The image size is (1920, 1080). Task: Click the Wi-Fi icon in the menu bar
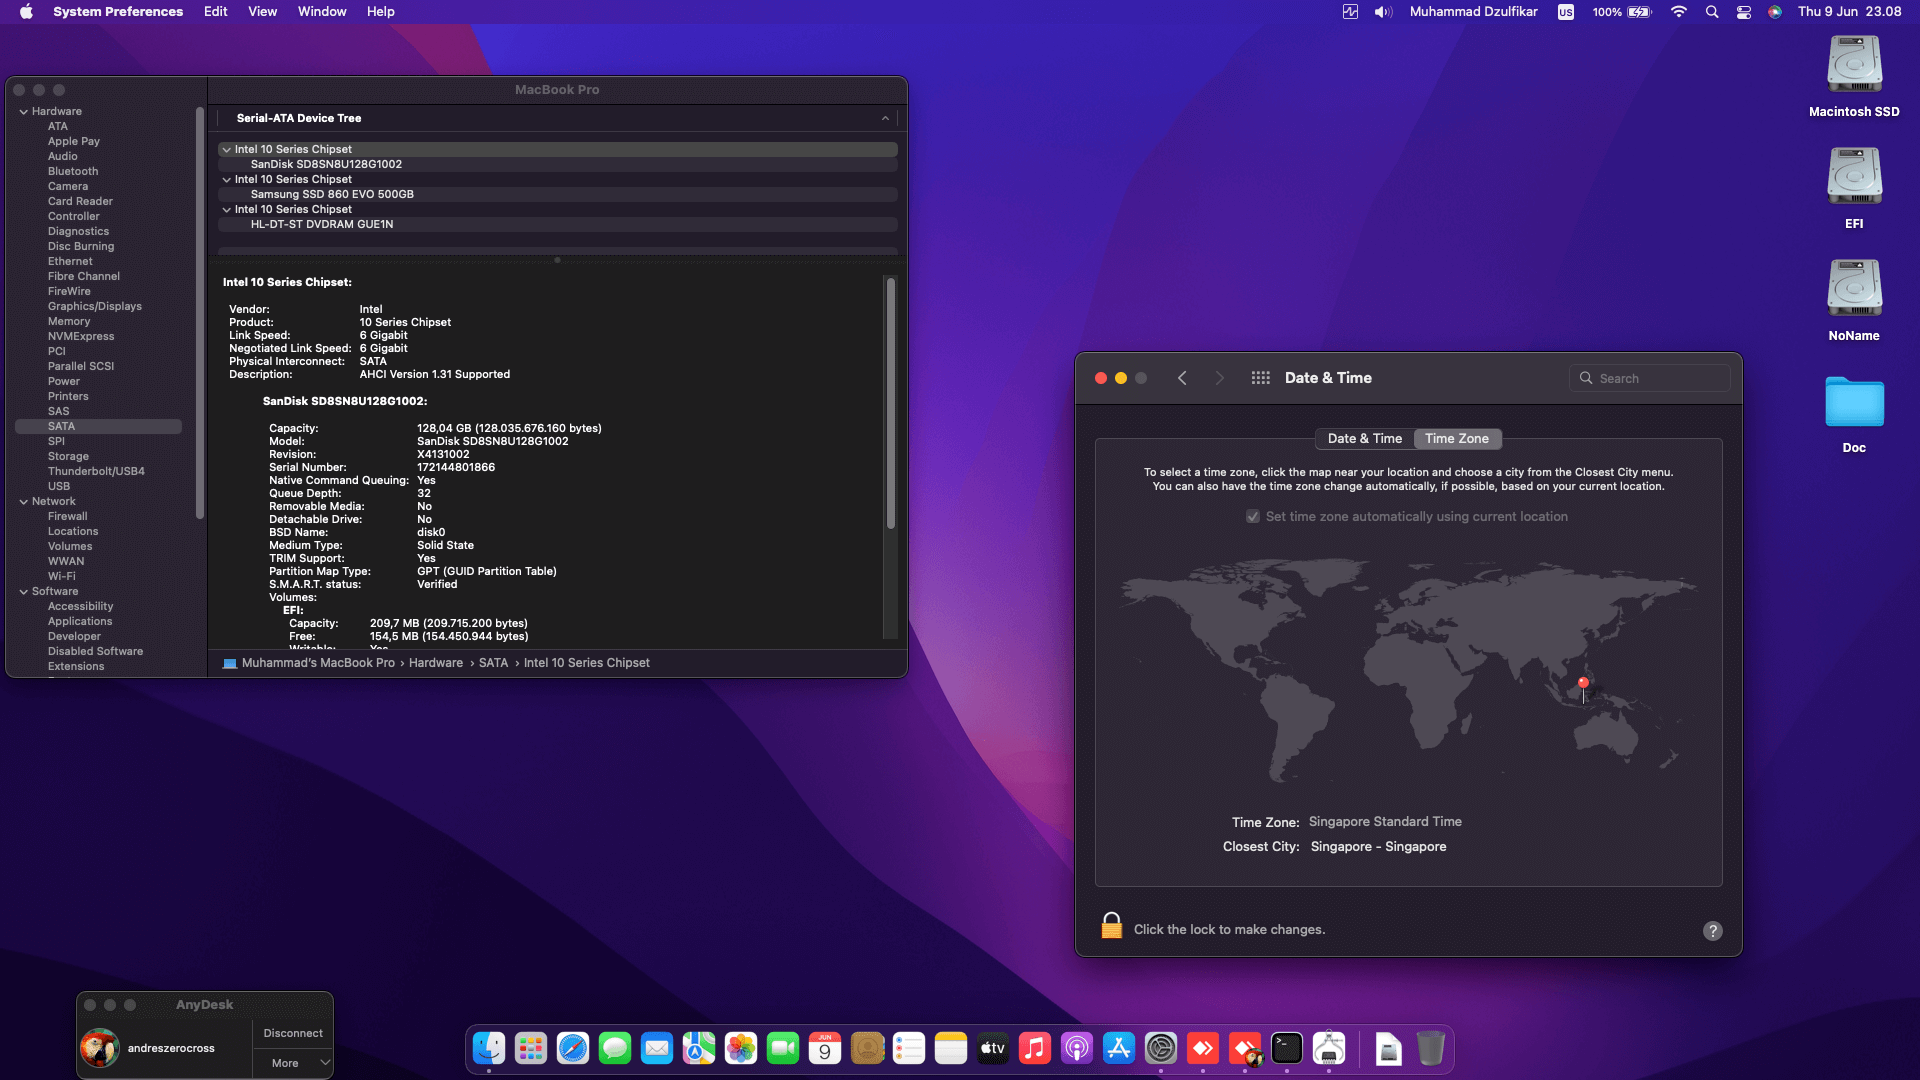pos(1679,12)
